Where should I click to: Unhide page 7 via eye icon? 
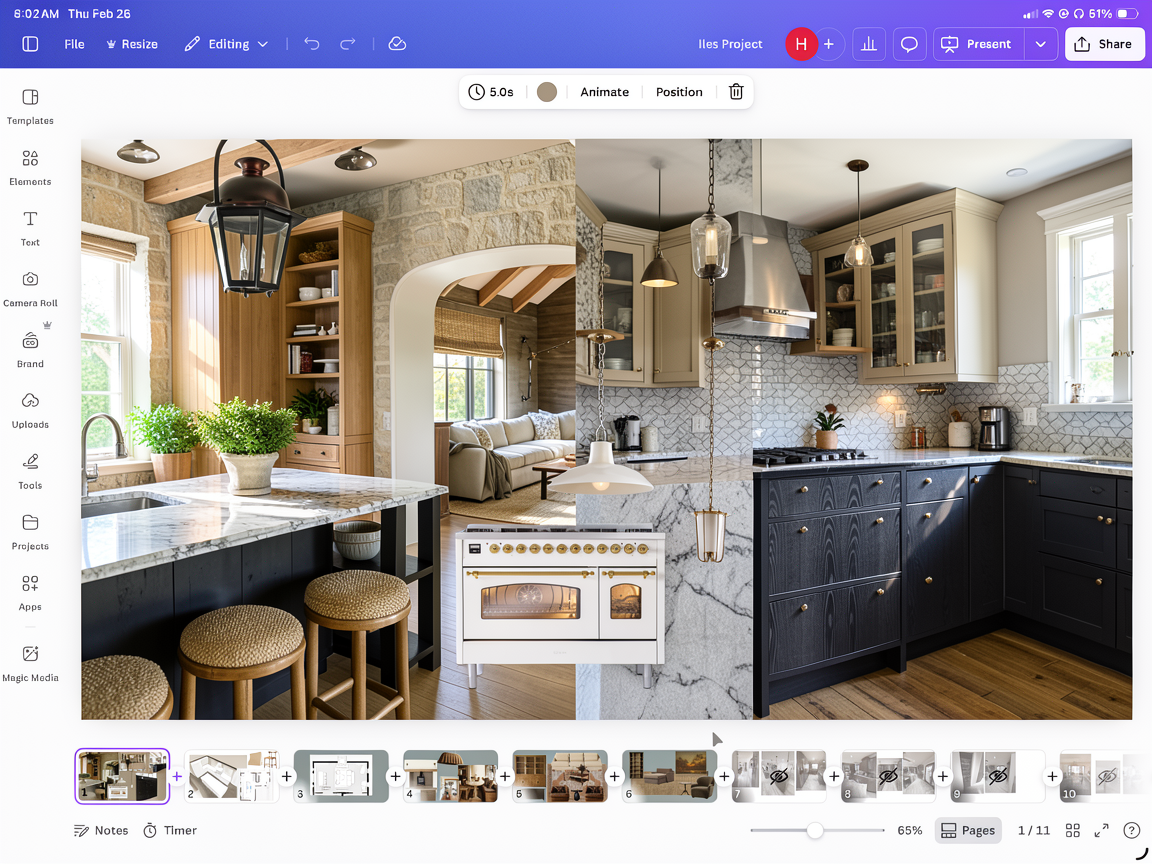point(779,776)
